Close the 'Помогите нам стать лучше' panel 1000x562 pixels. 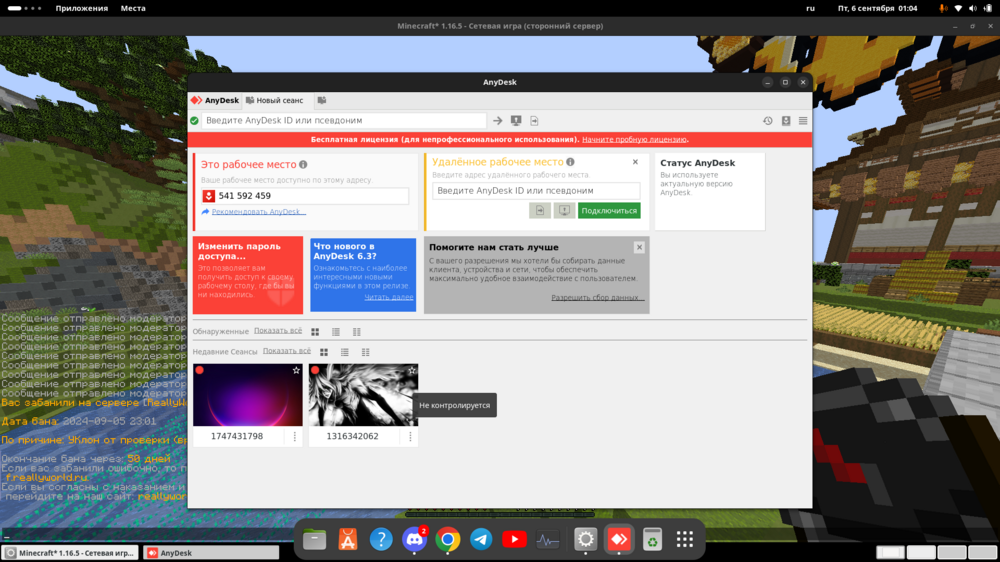[x=639, y=248]
